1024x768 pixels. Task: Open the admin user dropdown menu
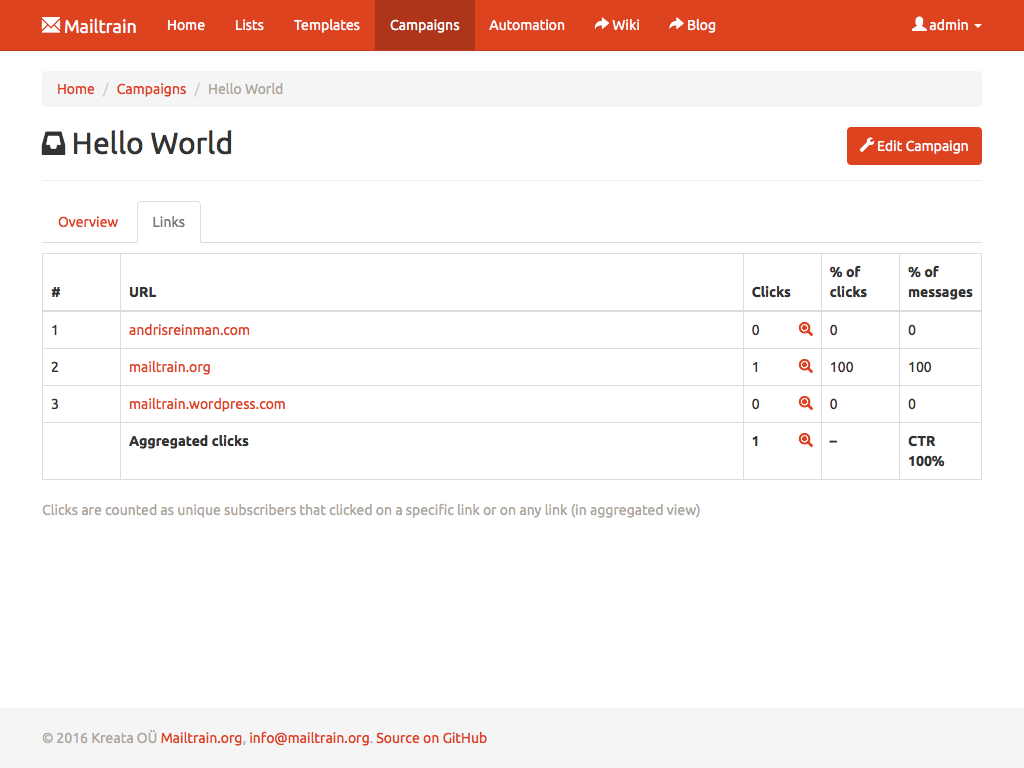(x=946, y=25)
